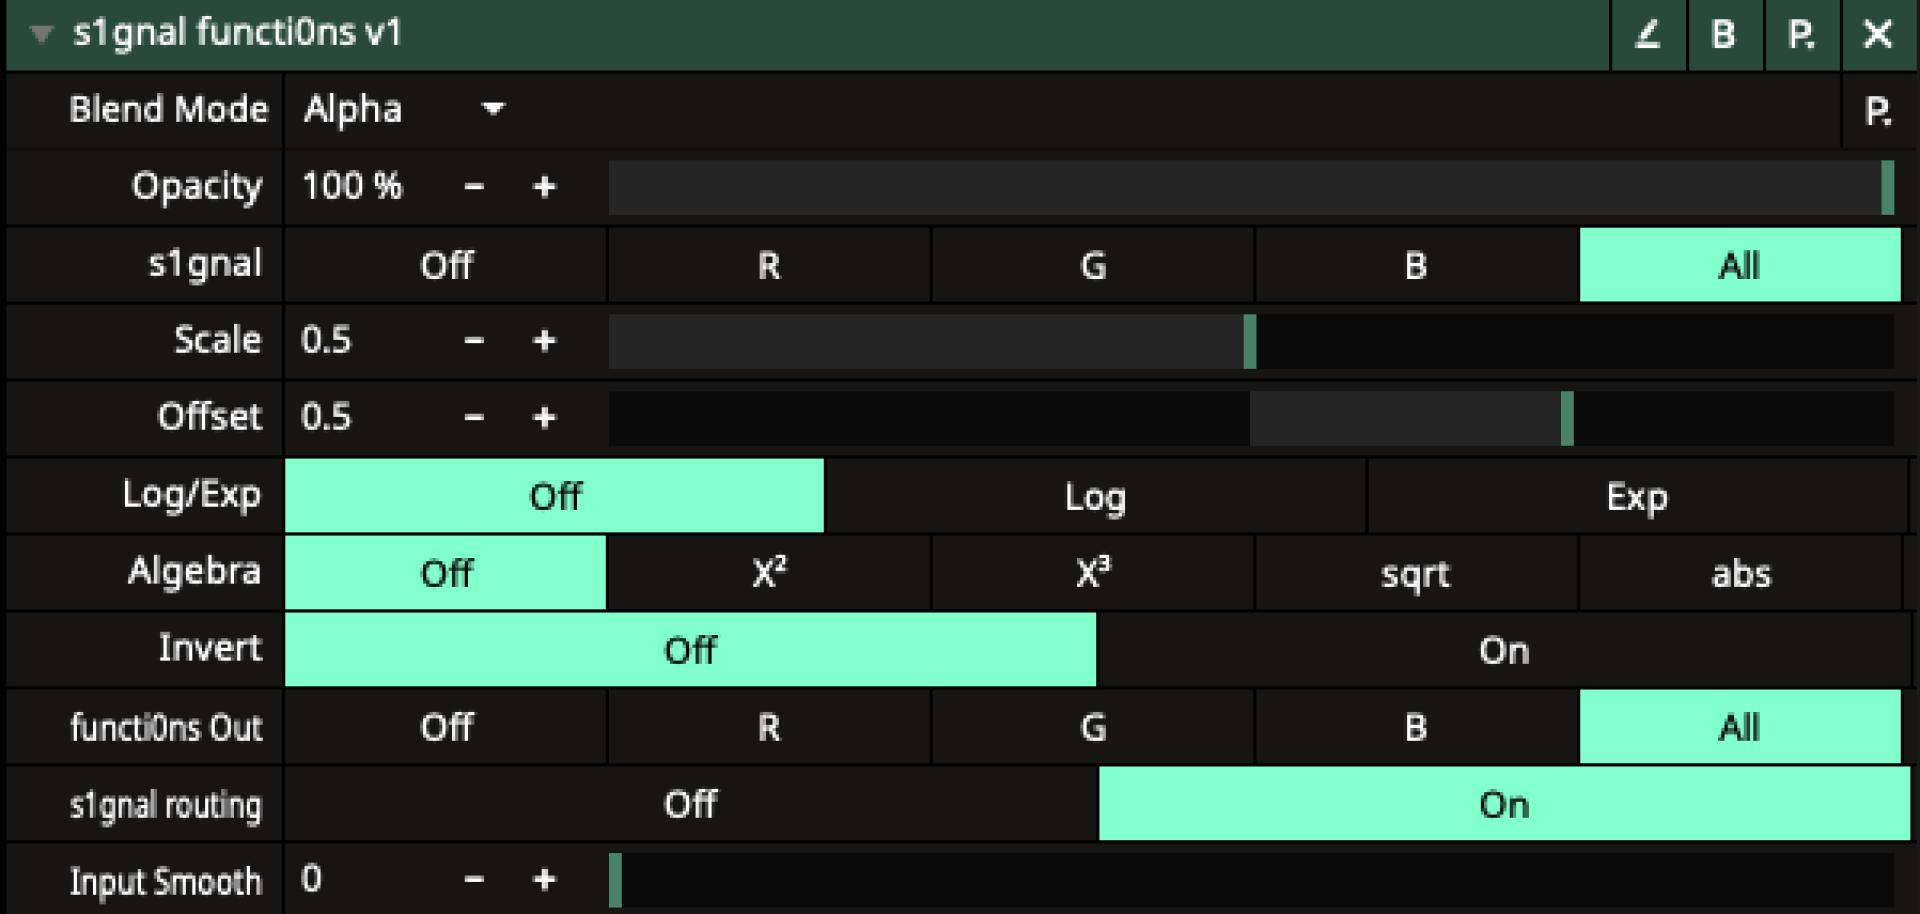
Task: Set Log/Exp to Log
Action: (1094, 497)
